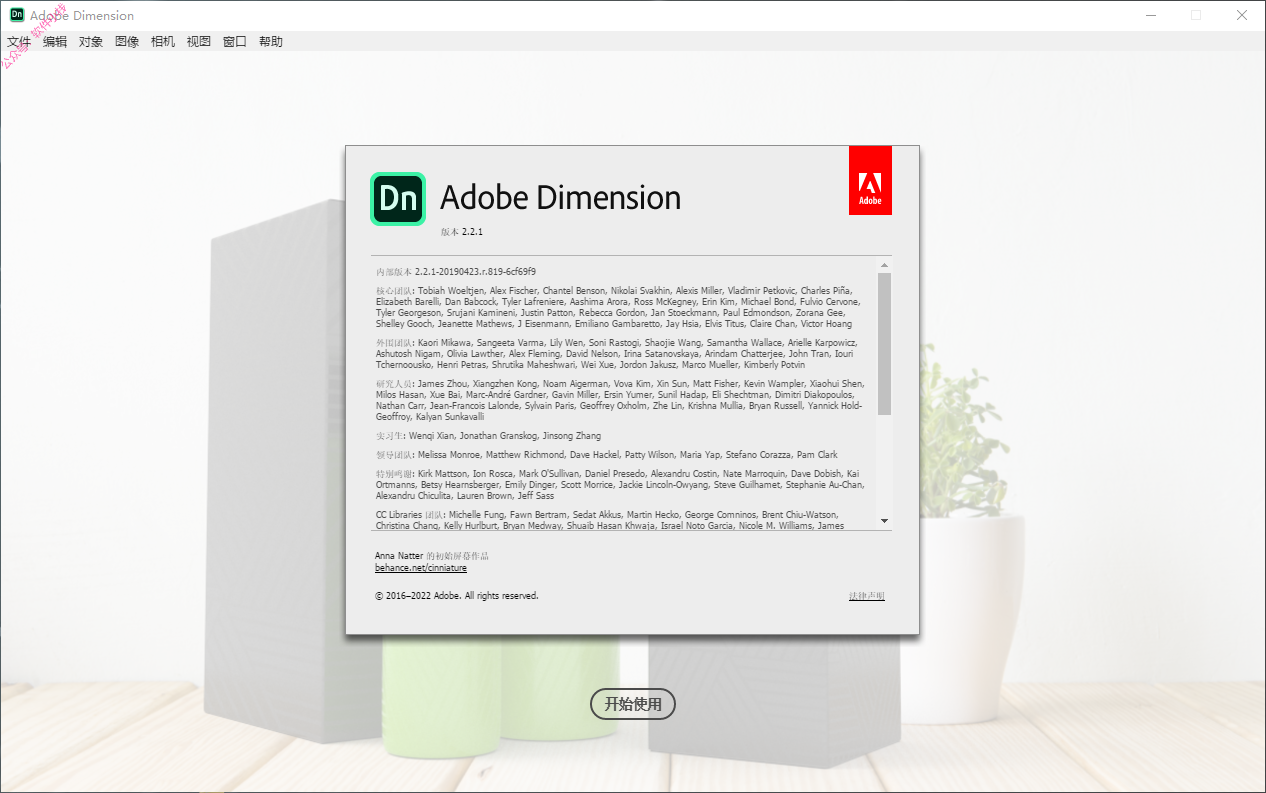The height and width of the screenshot is (793, 1266).
Task: Close the Adobe Dimension window
Action: [x=1242, y=15]
